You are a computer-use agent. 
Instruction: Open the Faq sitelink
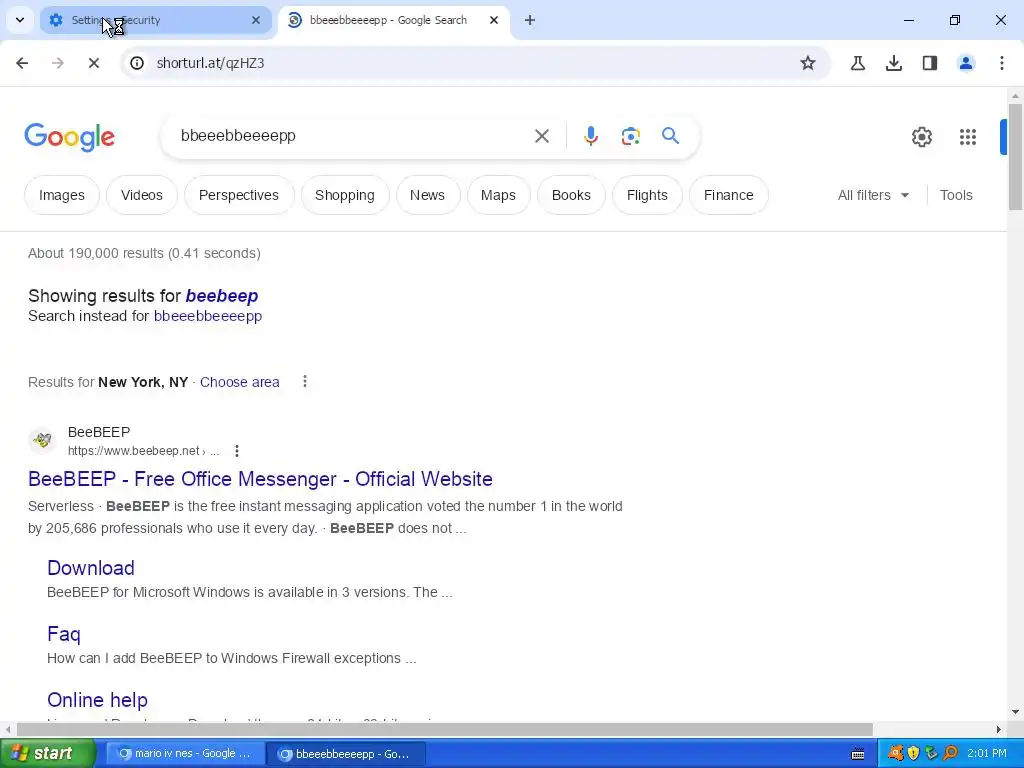point(64,633)
